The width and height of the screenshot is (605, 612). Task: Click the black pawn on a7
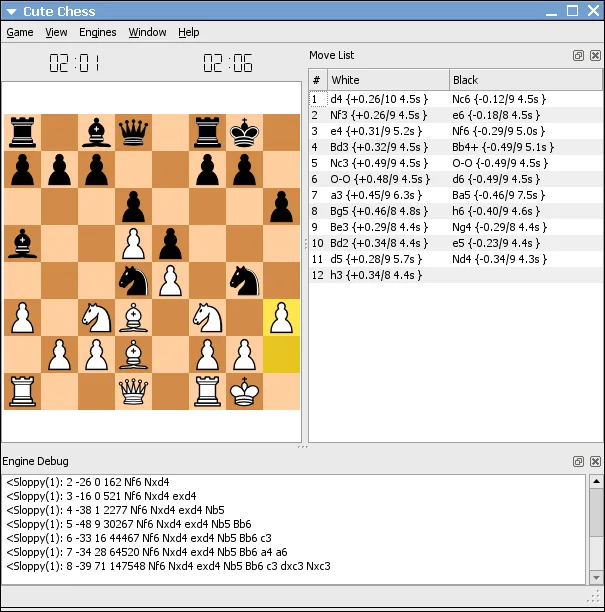(x=23, y=169)
